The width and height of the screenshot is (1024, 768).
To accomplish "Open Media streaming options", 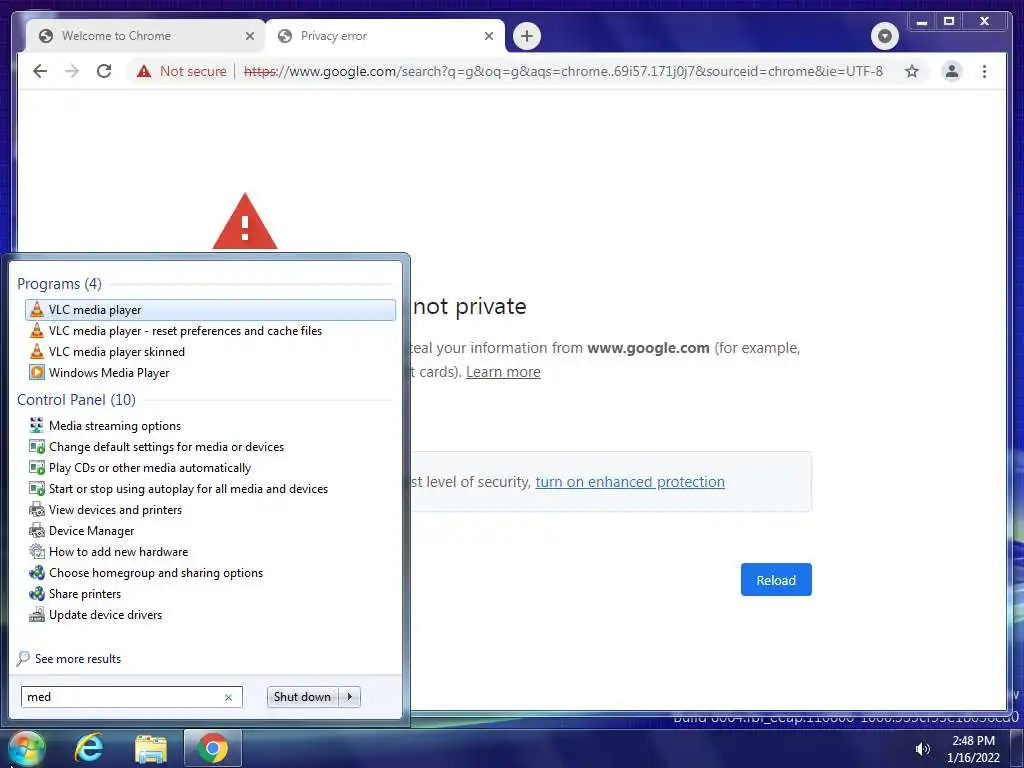I will tap(210, 426).
